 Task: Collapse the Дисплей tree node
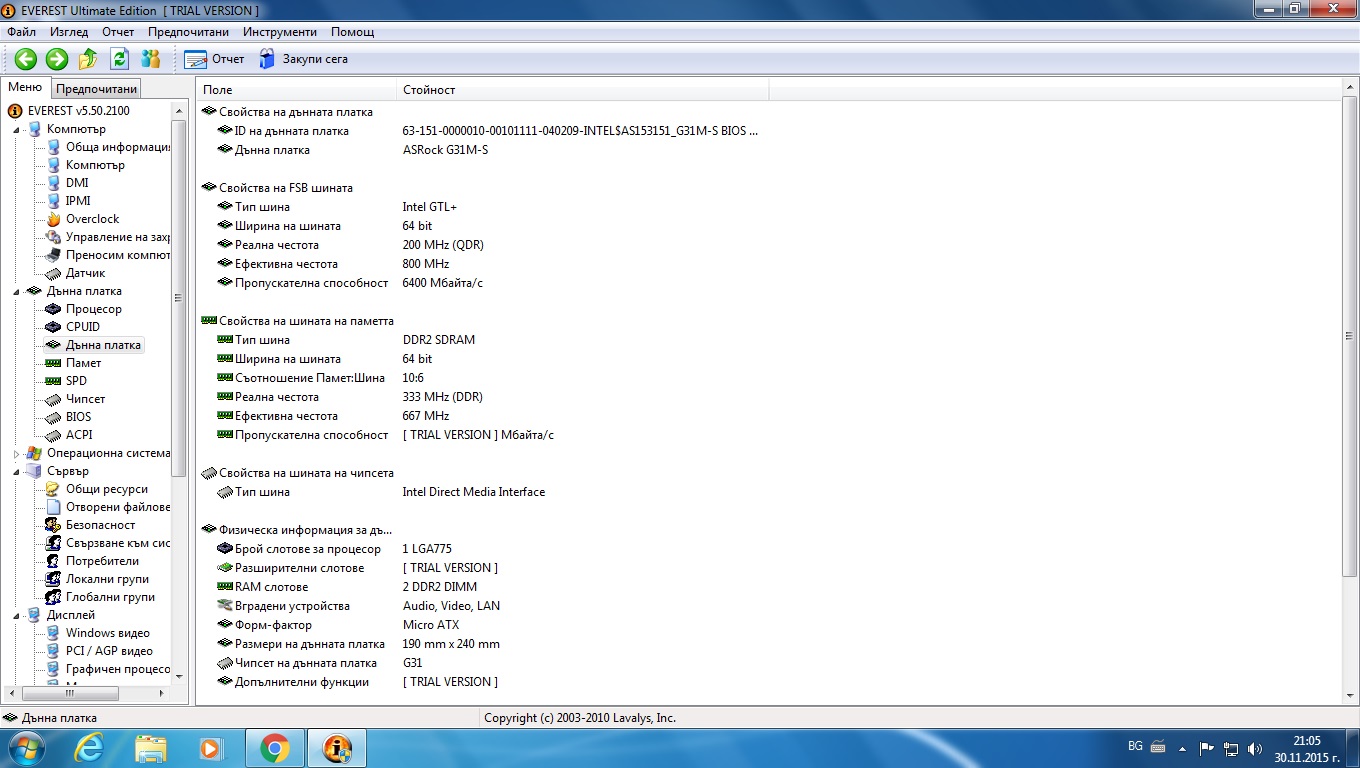16,615
